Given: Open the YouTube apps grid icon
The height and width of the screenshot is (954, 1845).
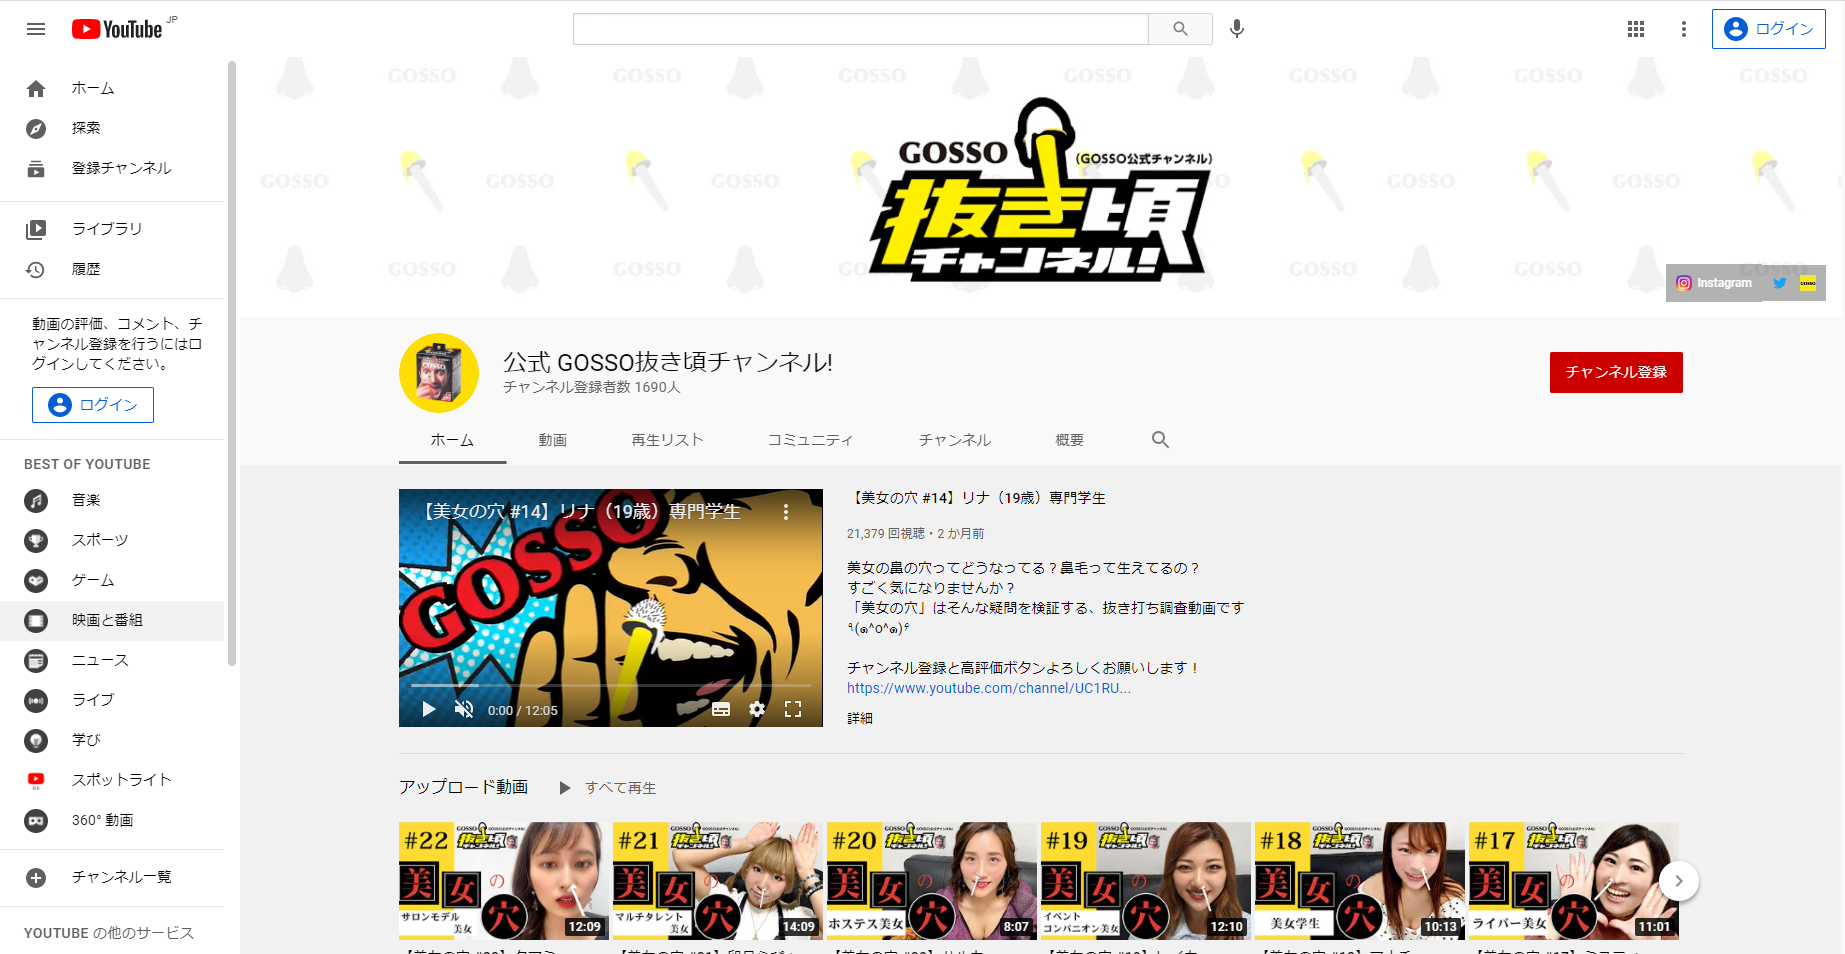Looking at the screenshot, I should (x=1636, y=29).
